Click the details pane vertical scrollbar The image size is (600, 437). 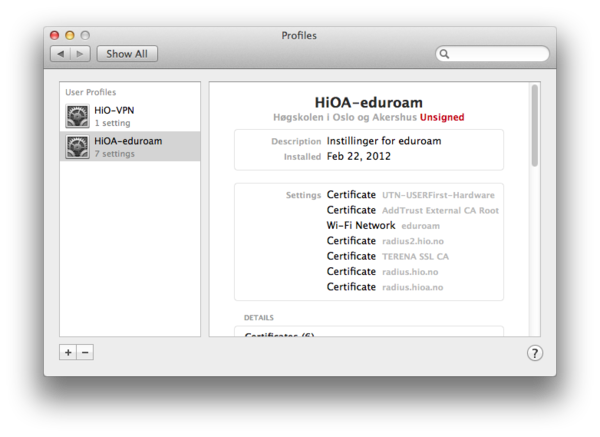coord(535,126)
